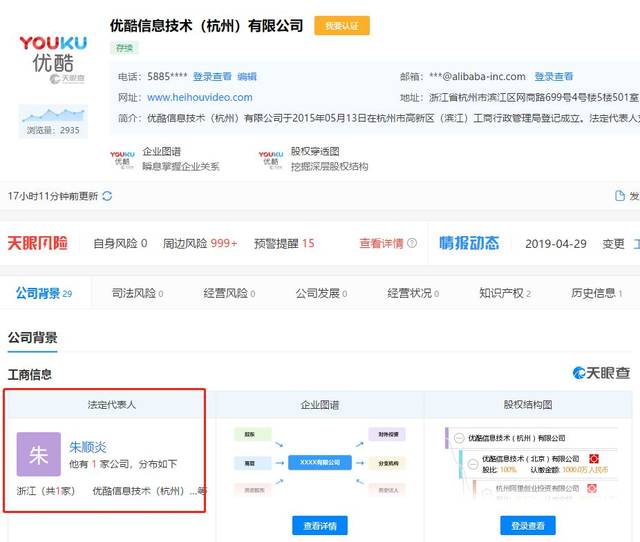Click the orange 我要认证 button

click(x=342, y=26)
